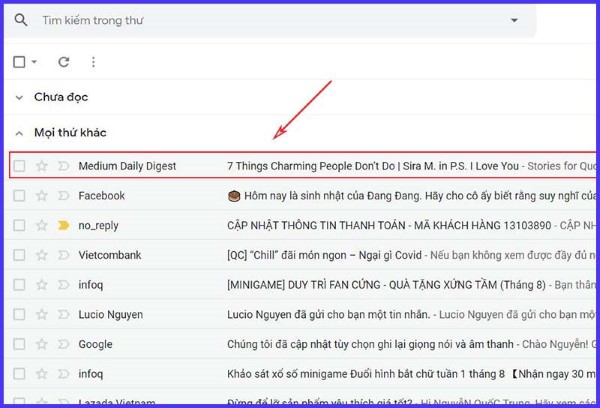Click yellow importance marker on no_reply email
This screenshot has height=408, width=600.
point(64,226)
